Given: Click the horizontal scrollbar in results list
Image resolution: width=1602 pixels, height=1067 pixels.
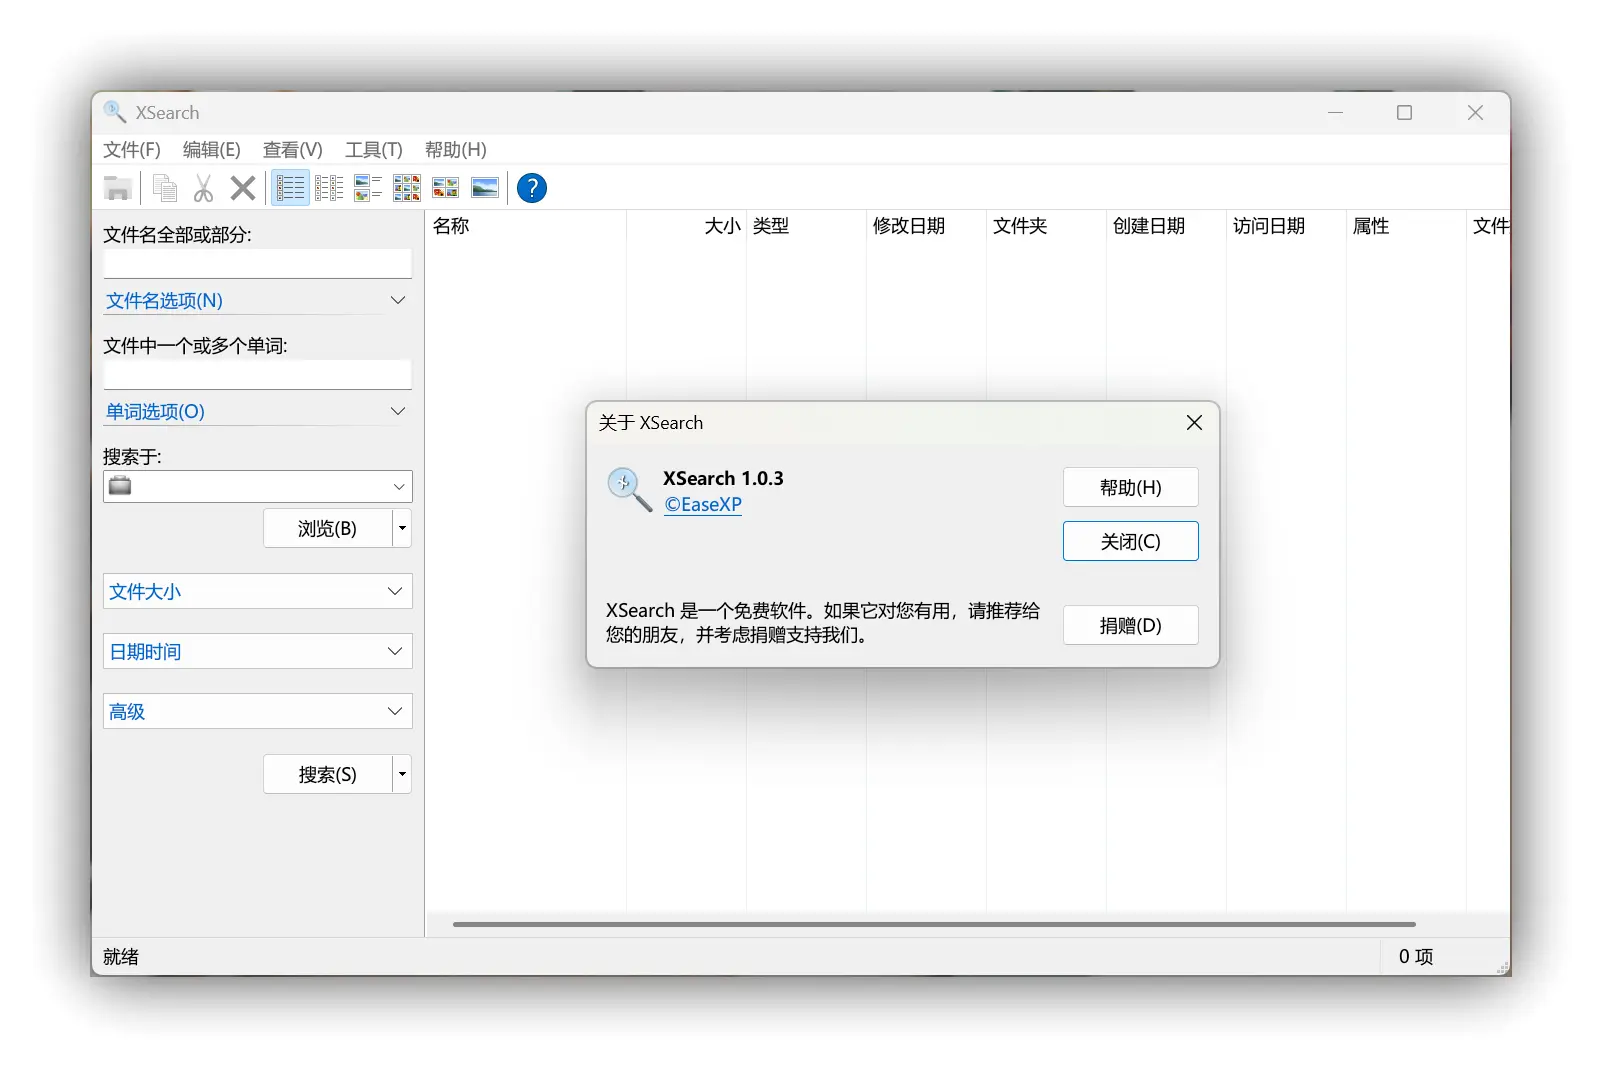Looking at the screenshot, I should click(934, 924).
